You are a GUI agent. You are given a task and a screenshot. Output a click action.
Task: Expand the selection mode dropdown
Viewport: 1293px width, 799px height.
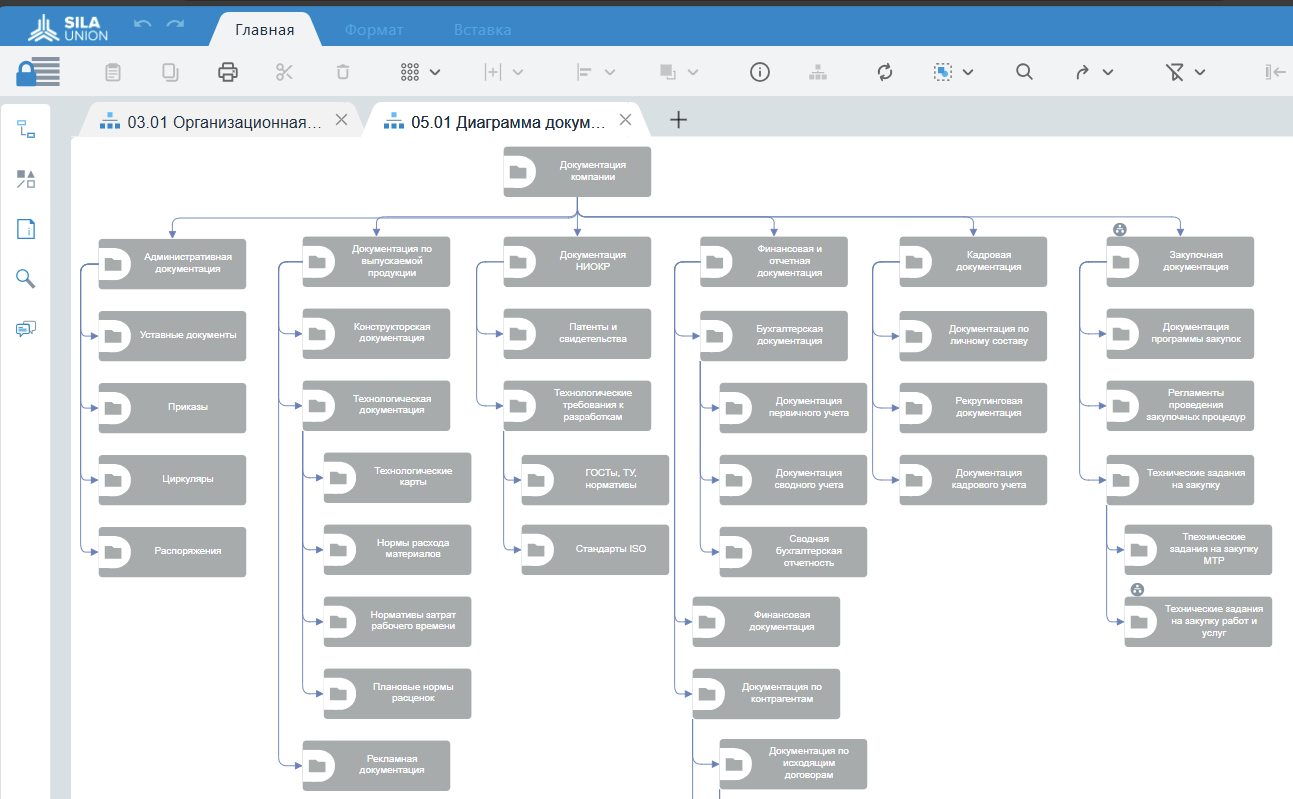[x=954, y=72]
